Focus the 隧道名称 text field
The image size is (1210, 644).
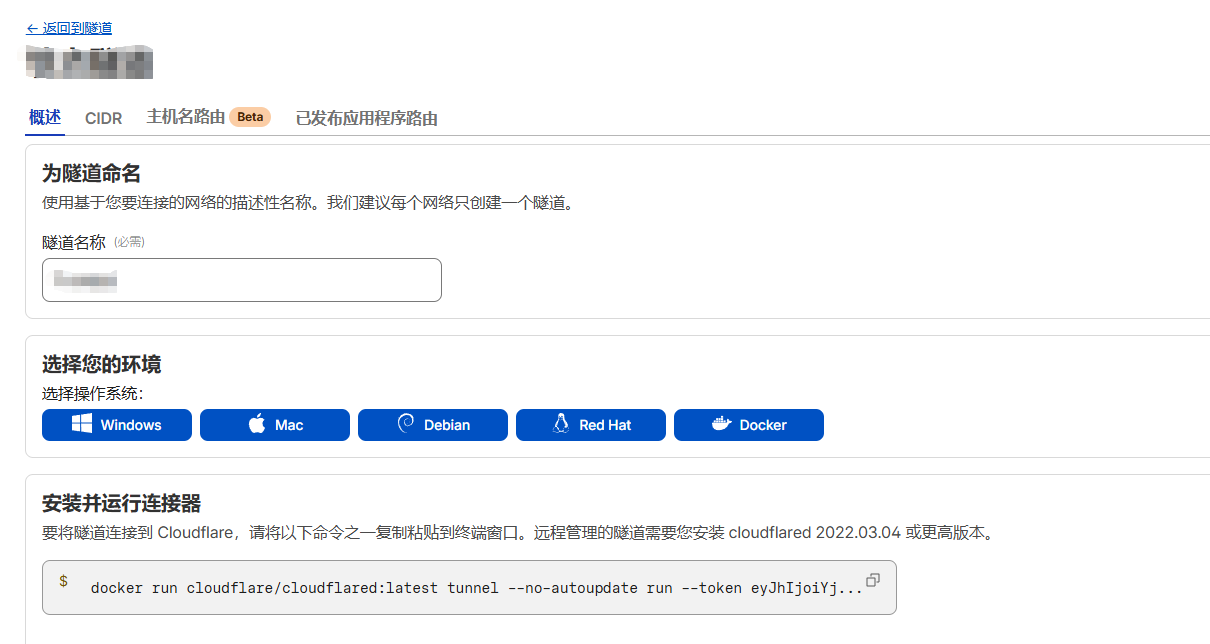point(241,280)
